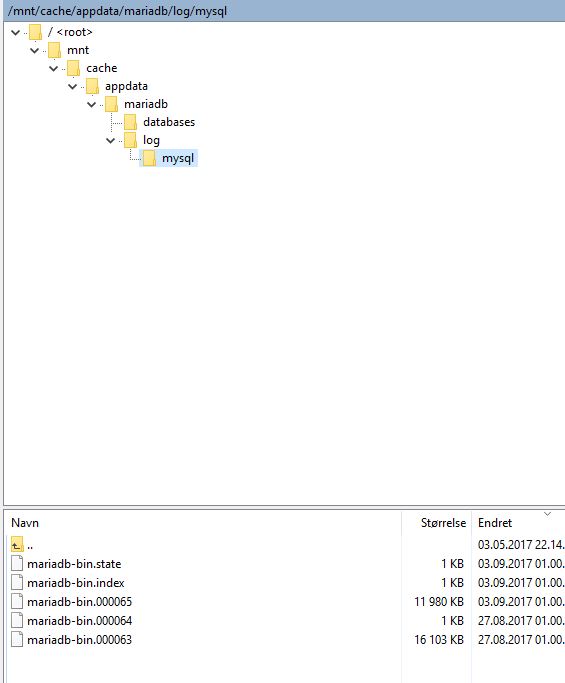Collapse the mariadb folder node
This screenshot has height=683, width=565.
pyautogui.click(x=91, y=105)
